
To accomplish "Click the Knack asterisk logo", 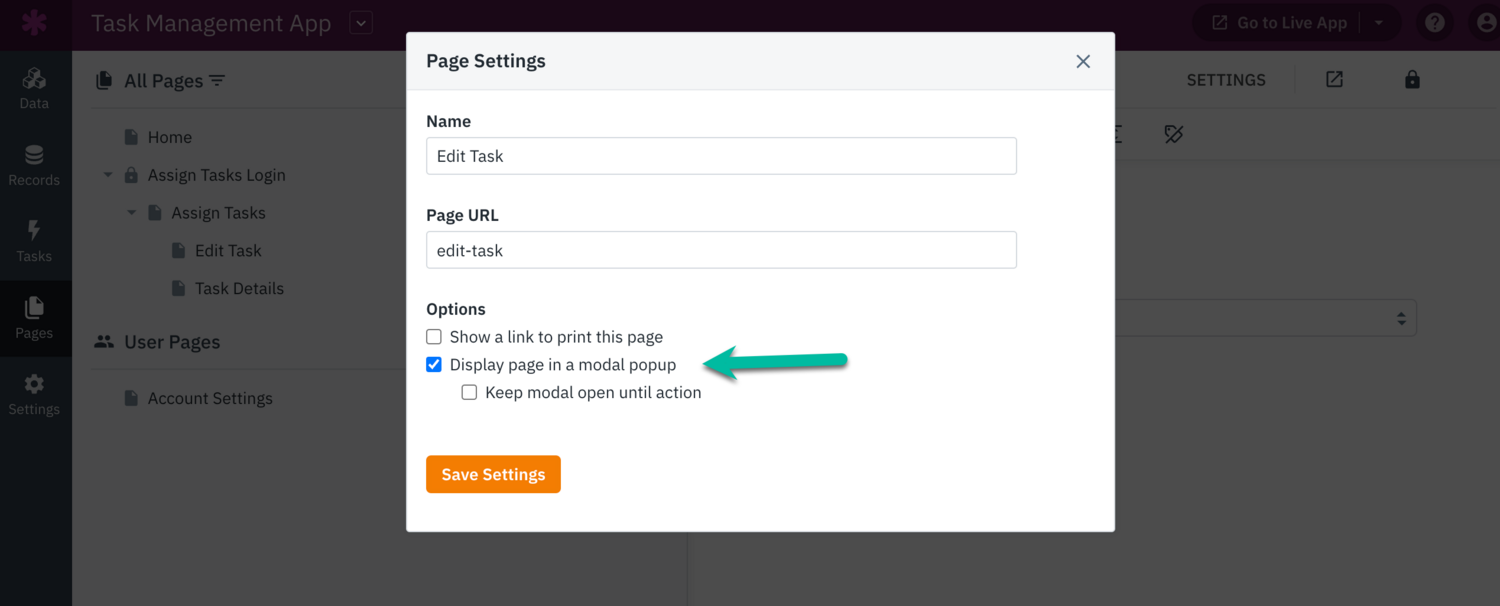I will 35,22.
